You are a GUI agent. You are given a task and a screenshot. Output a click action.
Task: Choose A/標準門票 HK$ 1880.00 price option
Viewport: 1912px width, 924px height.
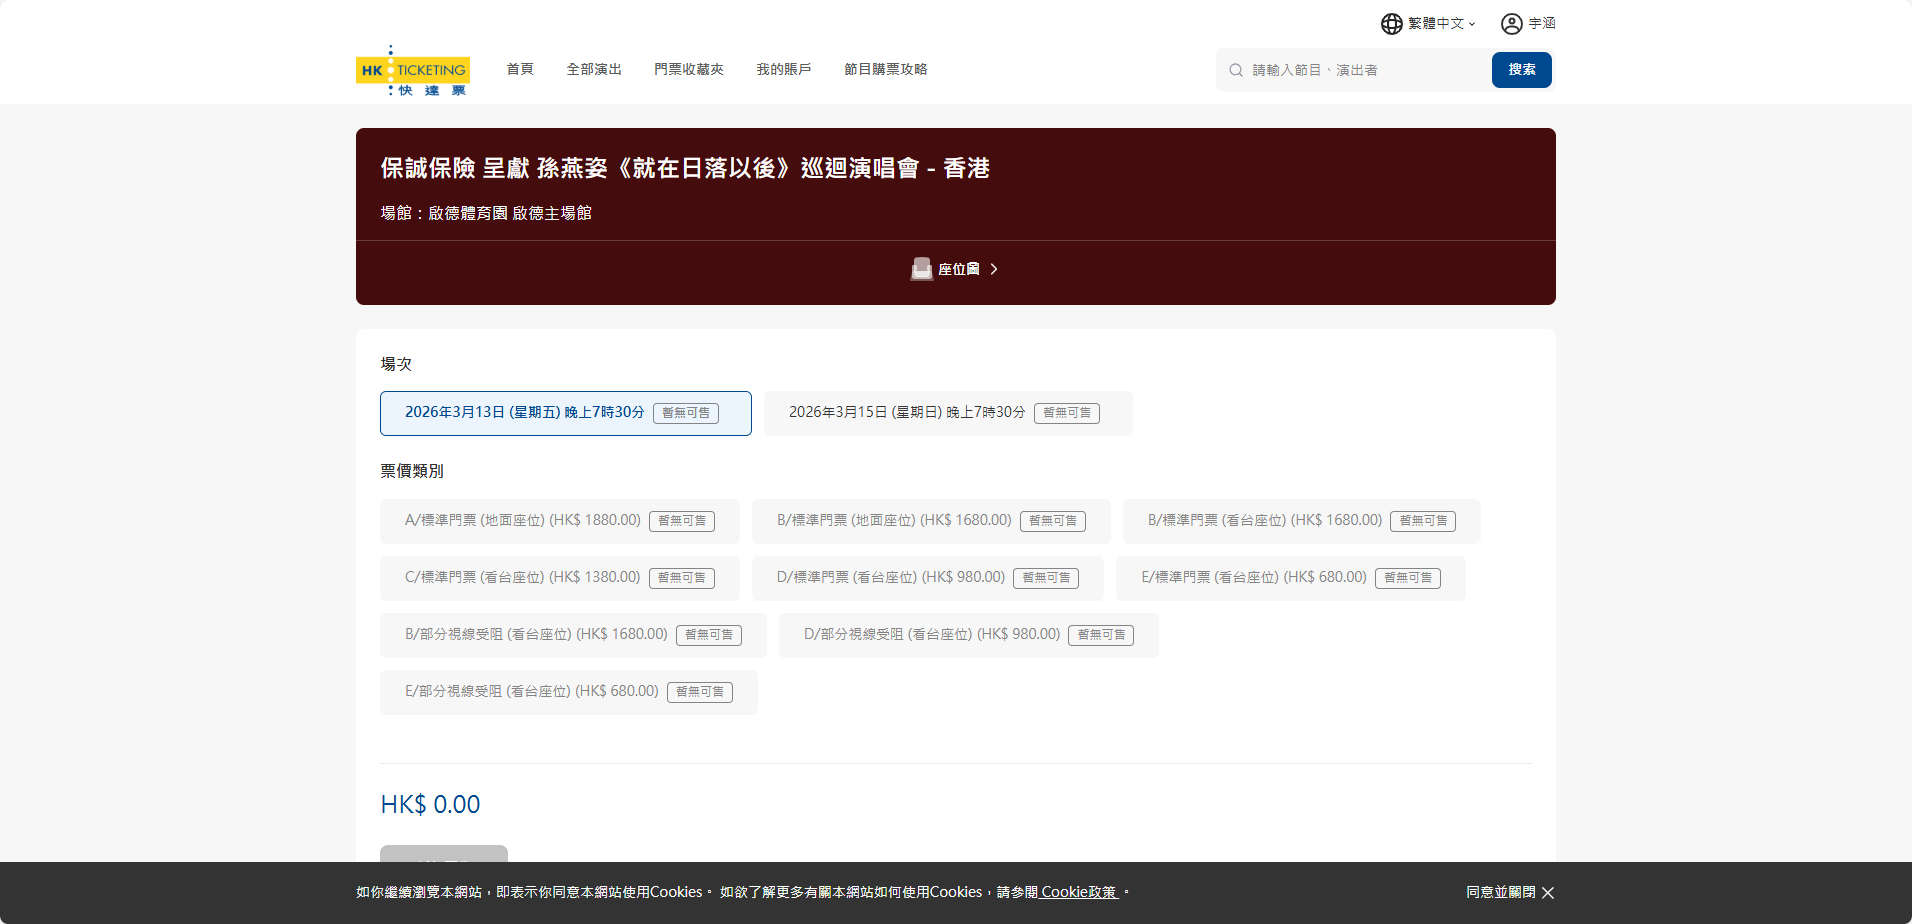pos(559,521)
